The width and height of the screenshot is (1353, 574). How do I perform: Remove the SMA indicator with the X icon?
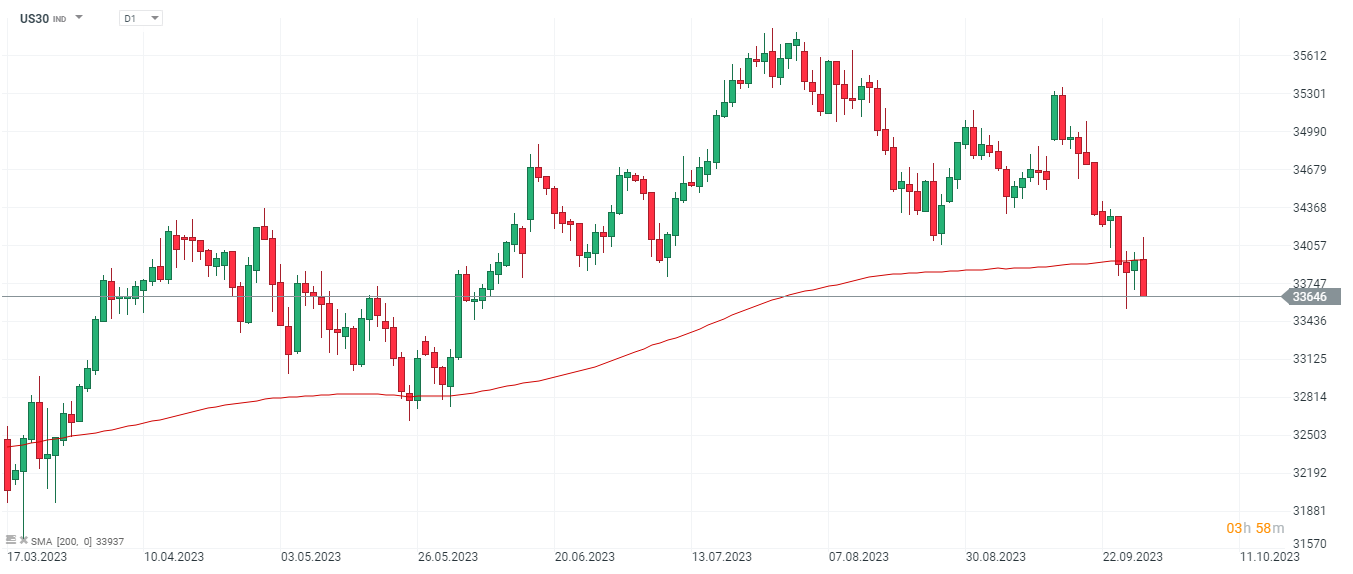pos(23,540)
